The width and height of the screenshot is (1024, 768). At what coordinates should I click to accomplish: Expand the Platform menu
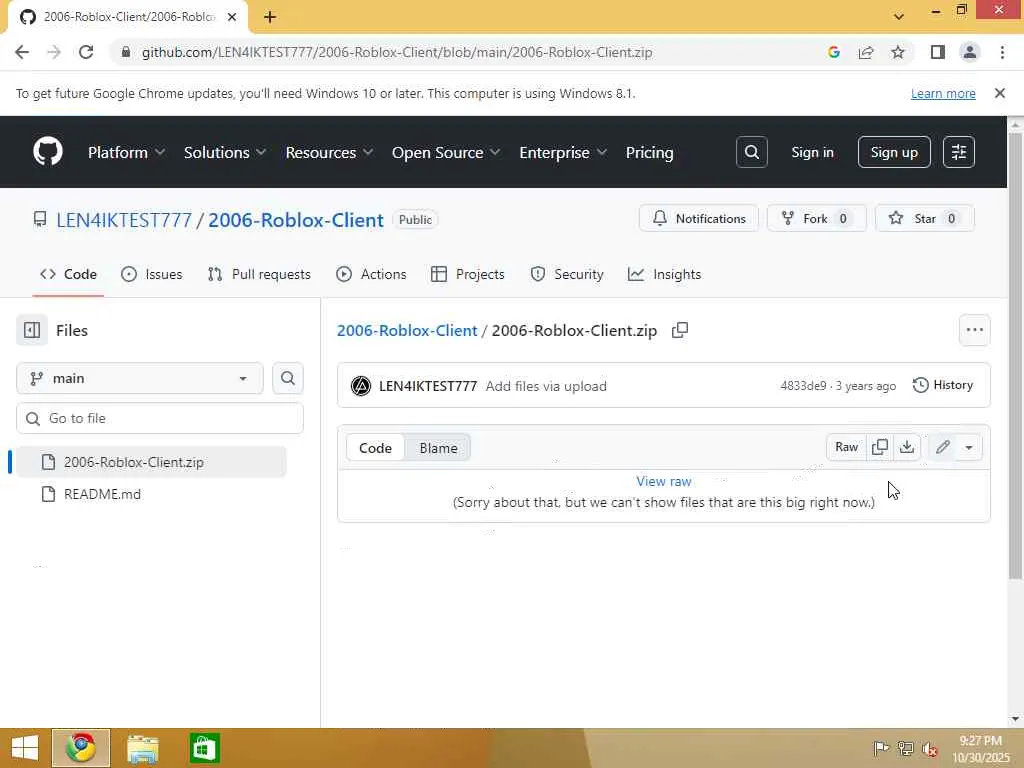pyautogui.click(x=126, y=152)
